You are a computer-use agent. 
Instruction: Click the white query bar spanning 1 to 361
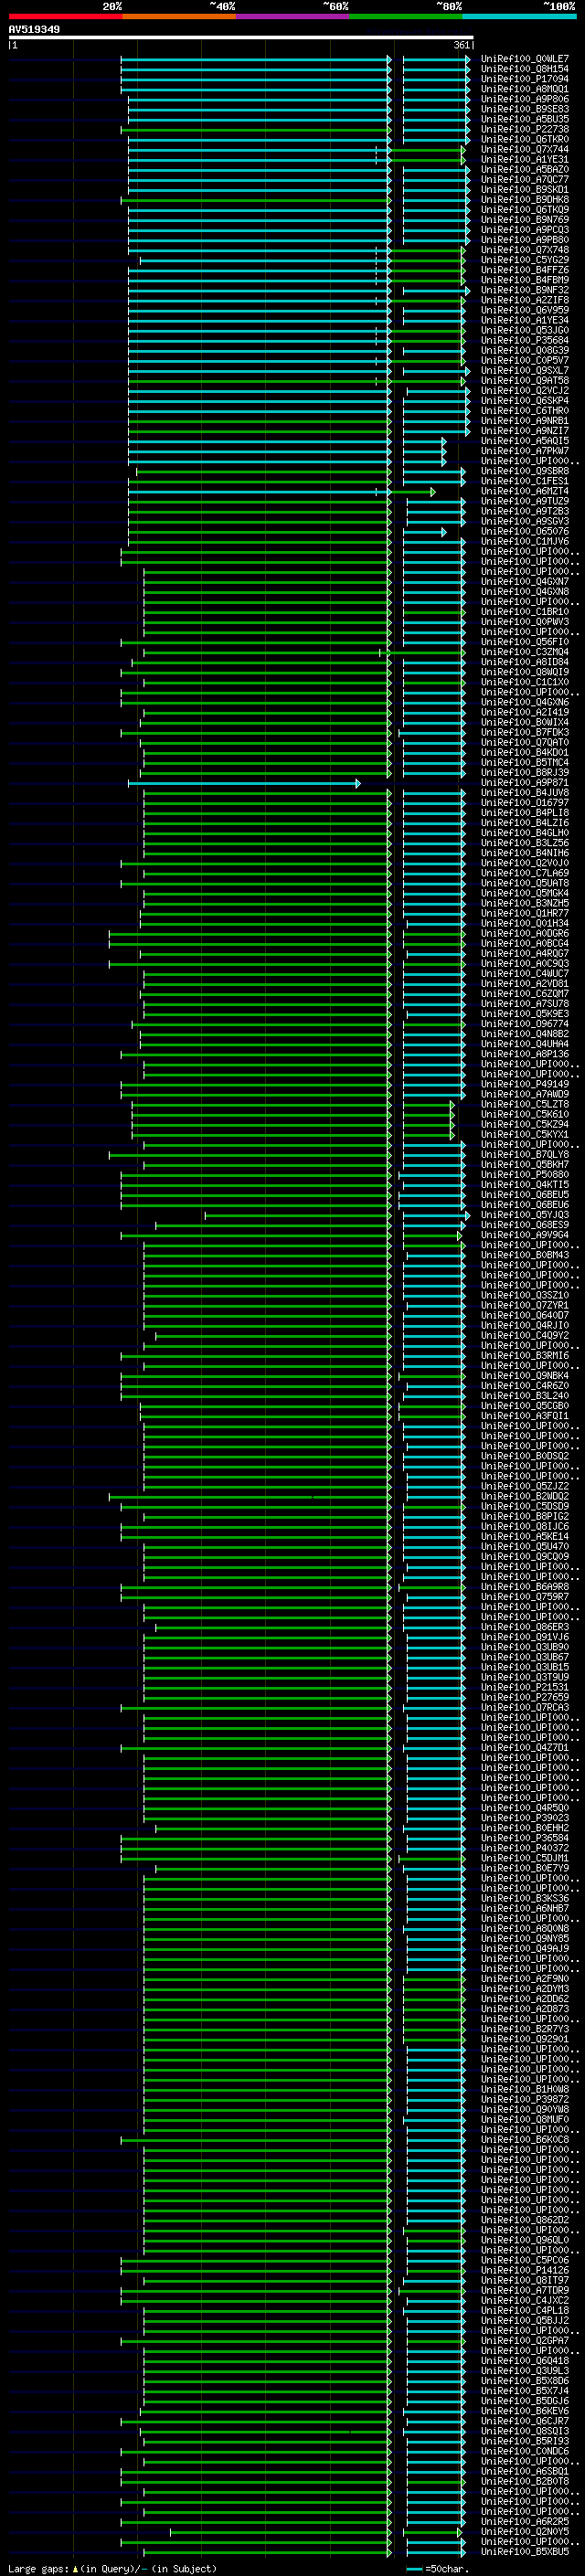click(241, 38)
